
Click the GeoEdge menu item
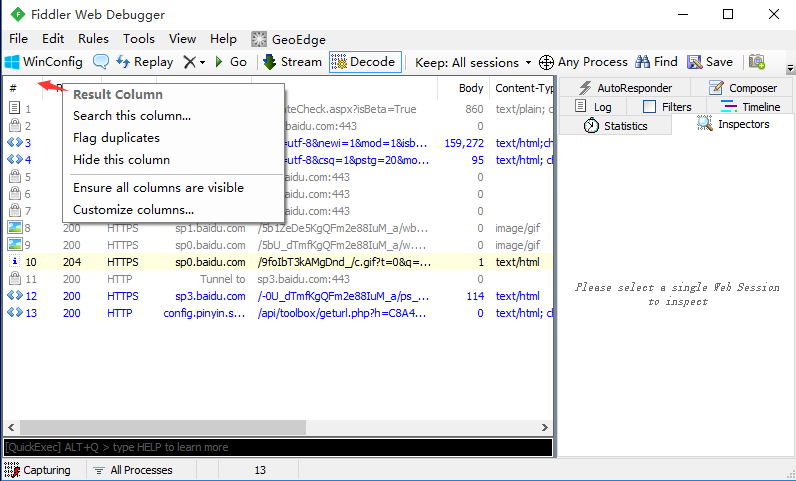(x=288, y=40)
